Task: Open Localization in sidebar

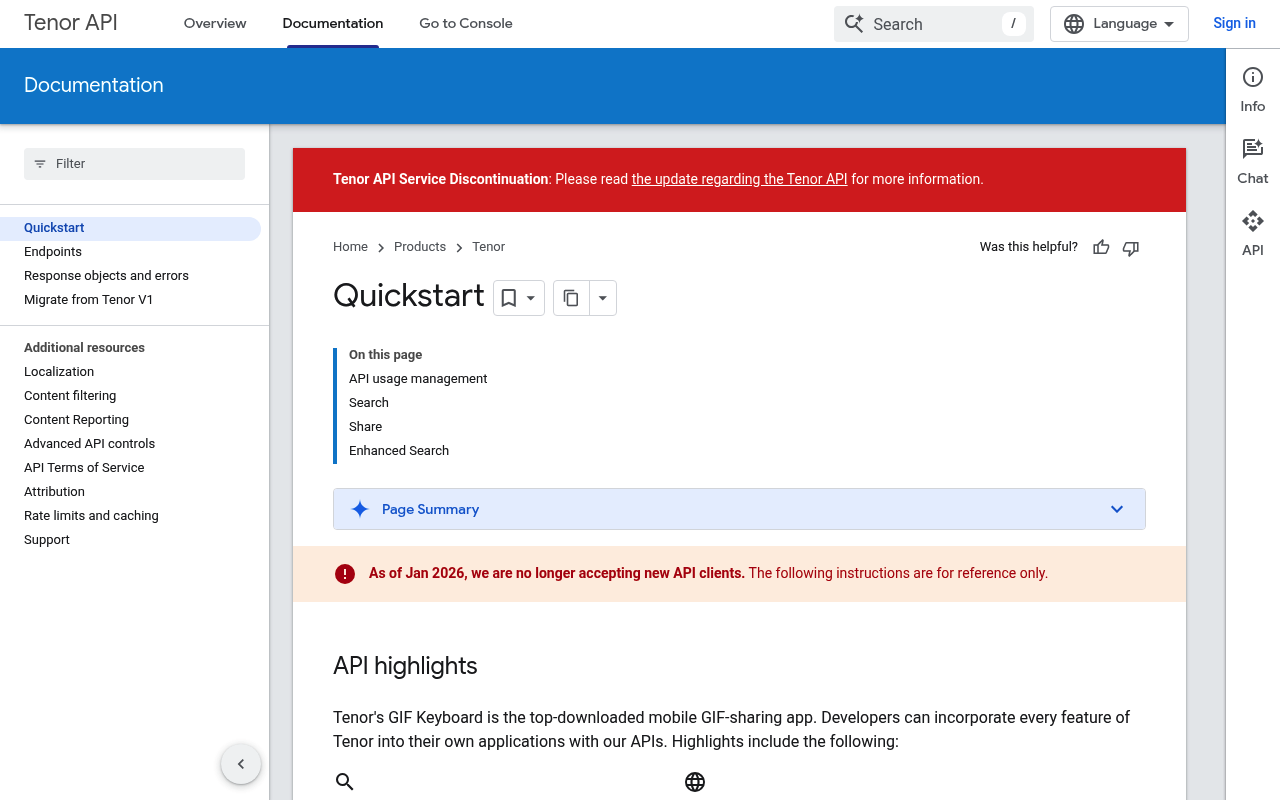Action: [59, 372]
